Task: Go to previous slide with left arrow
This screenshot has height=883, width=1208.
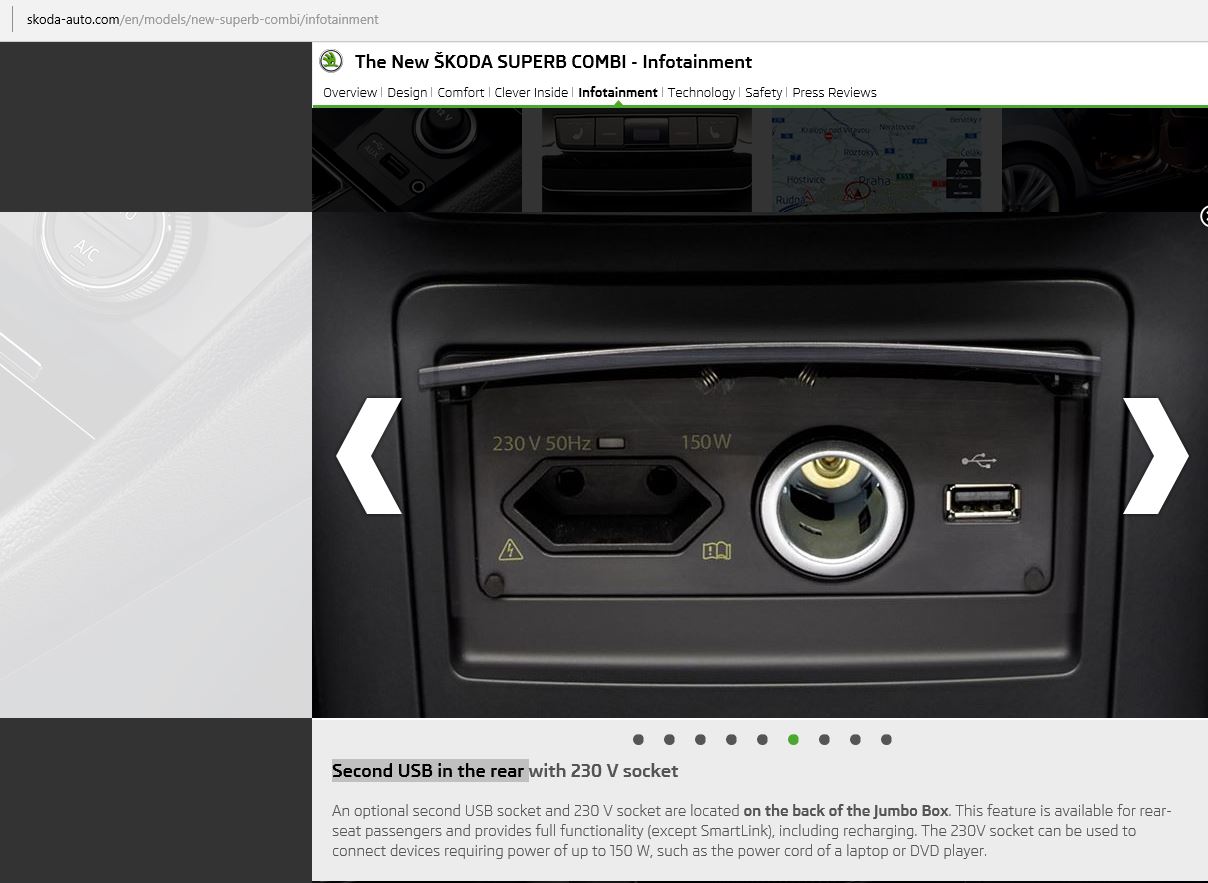Action: pyautogui.click(x=369, y=456)
